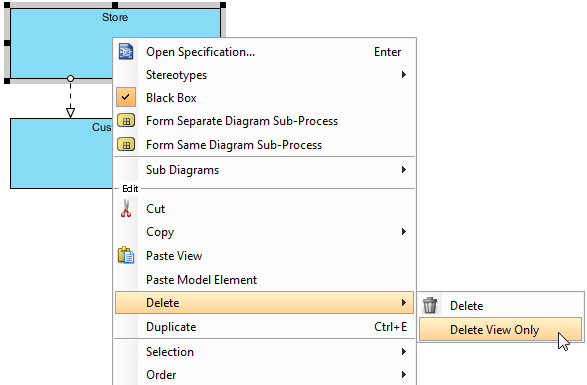
Task: Open the Selection menu entry
Action: [x=264, y=352]
